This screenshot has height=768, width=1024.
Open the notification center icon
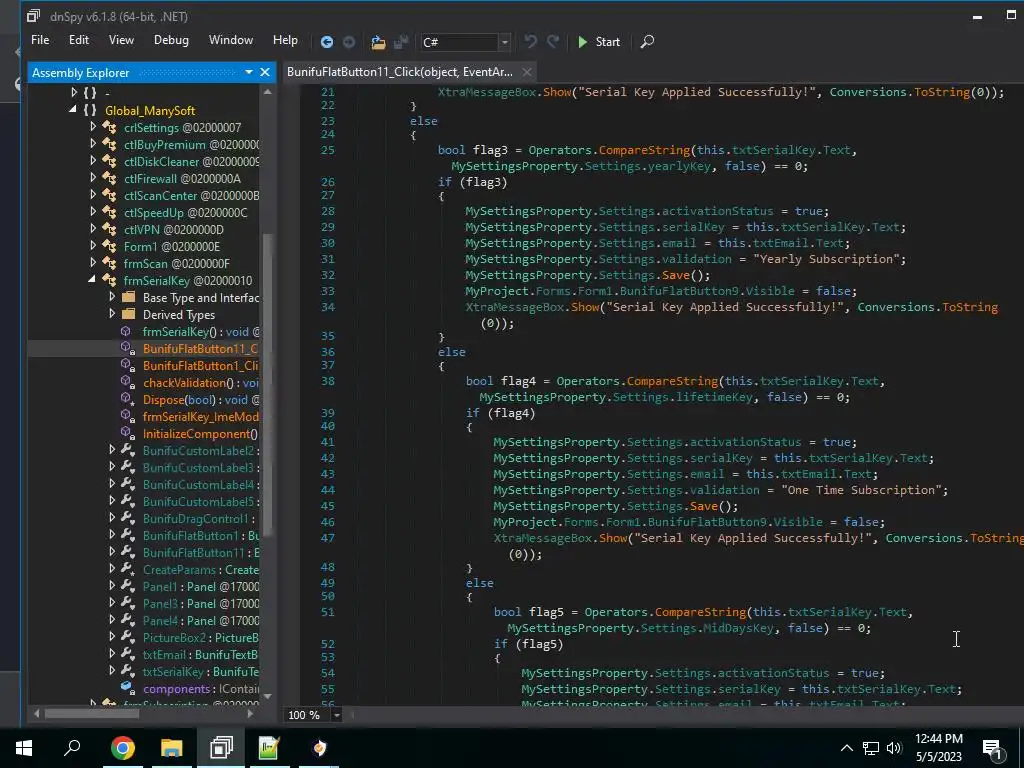click(x=993, y=748)
